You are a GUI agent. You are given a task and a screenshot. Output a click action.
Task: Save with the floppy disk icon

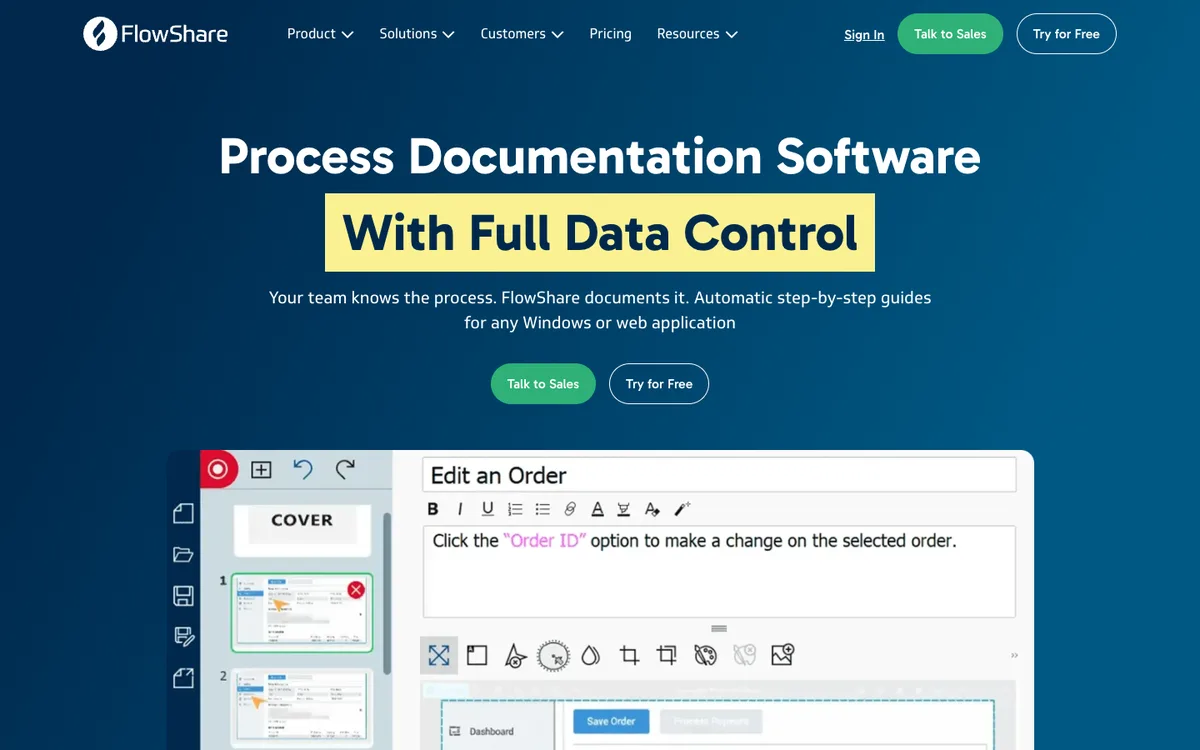click(x=183, y=596)
